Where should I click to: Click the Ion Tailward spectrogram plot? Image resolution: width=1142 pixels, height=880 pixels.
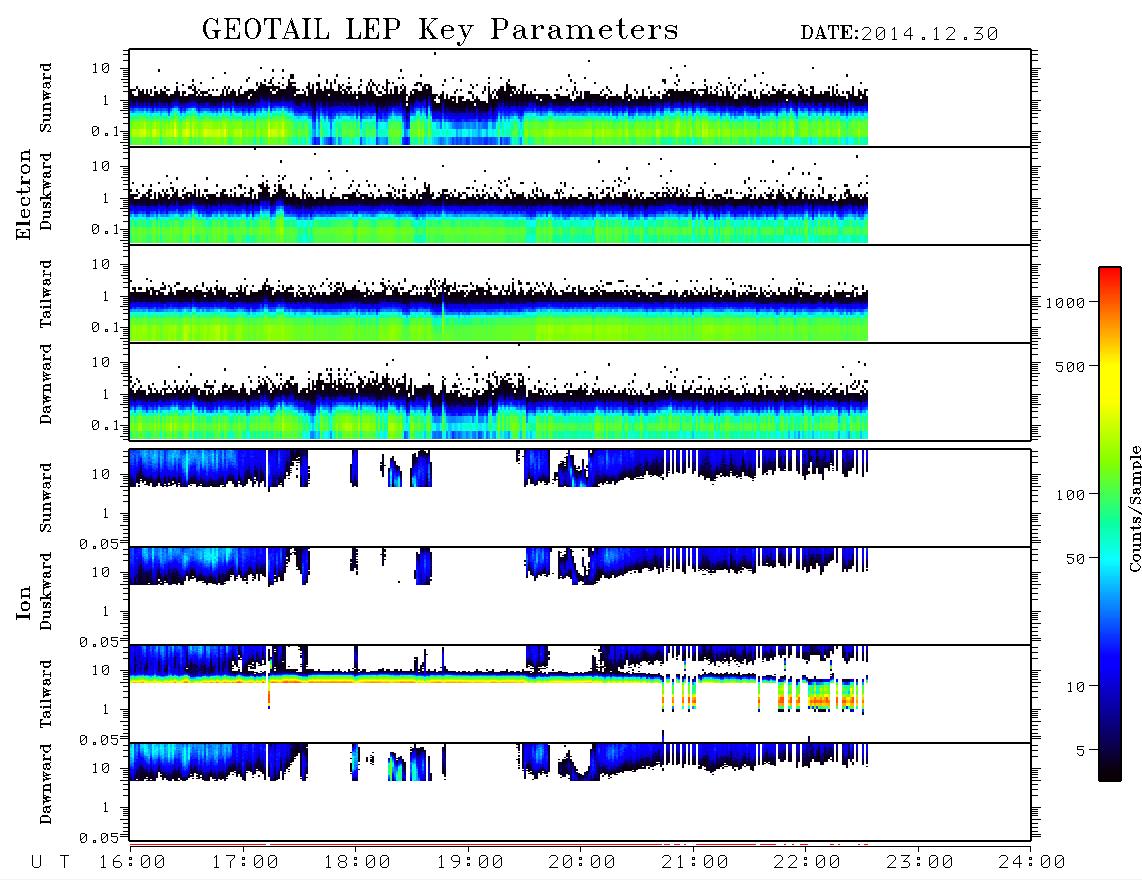click(580, 694)
